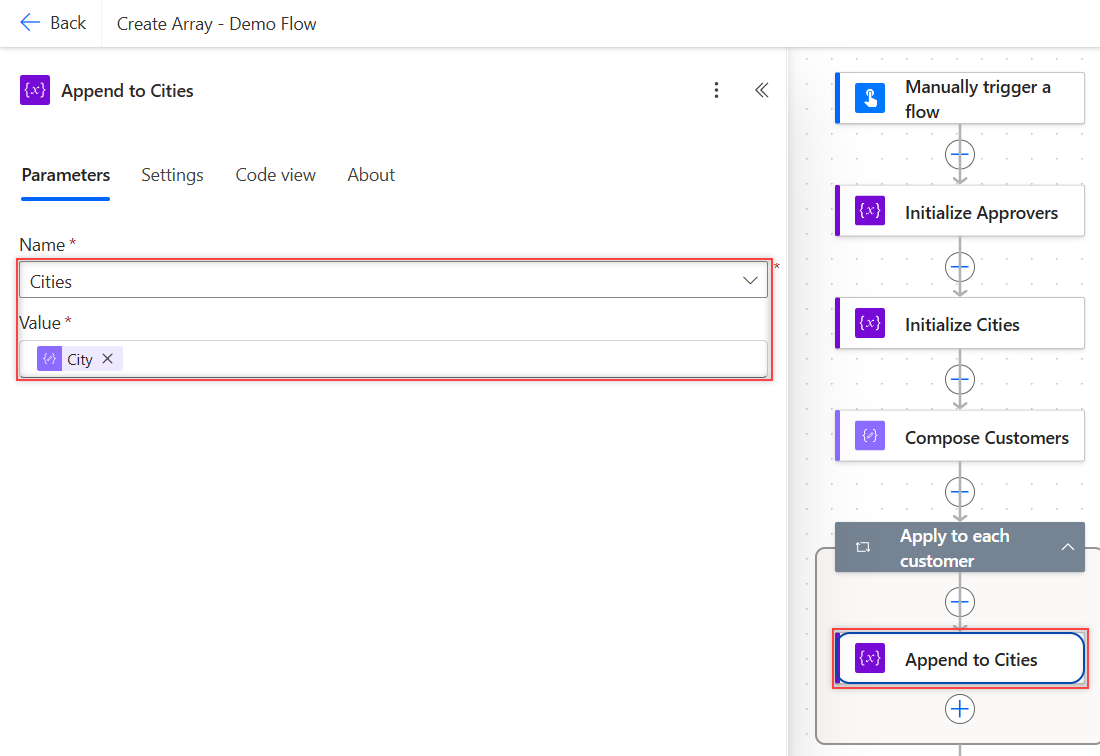
Task: Click the Append to Cities header variable icon
Action: point(35,90)
